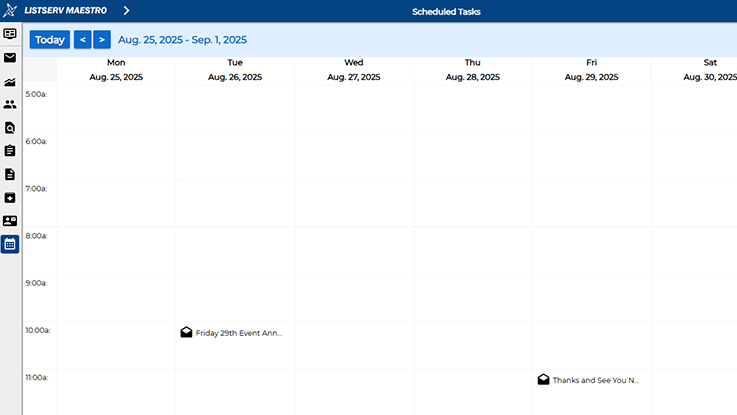
Task: Open the mail jobs envelope icon
Action: [x=10, y=57]
